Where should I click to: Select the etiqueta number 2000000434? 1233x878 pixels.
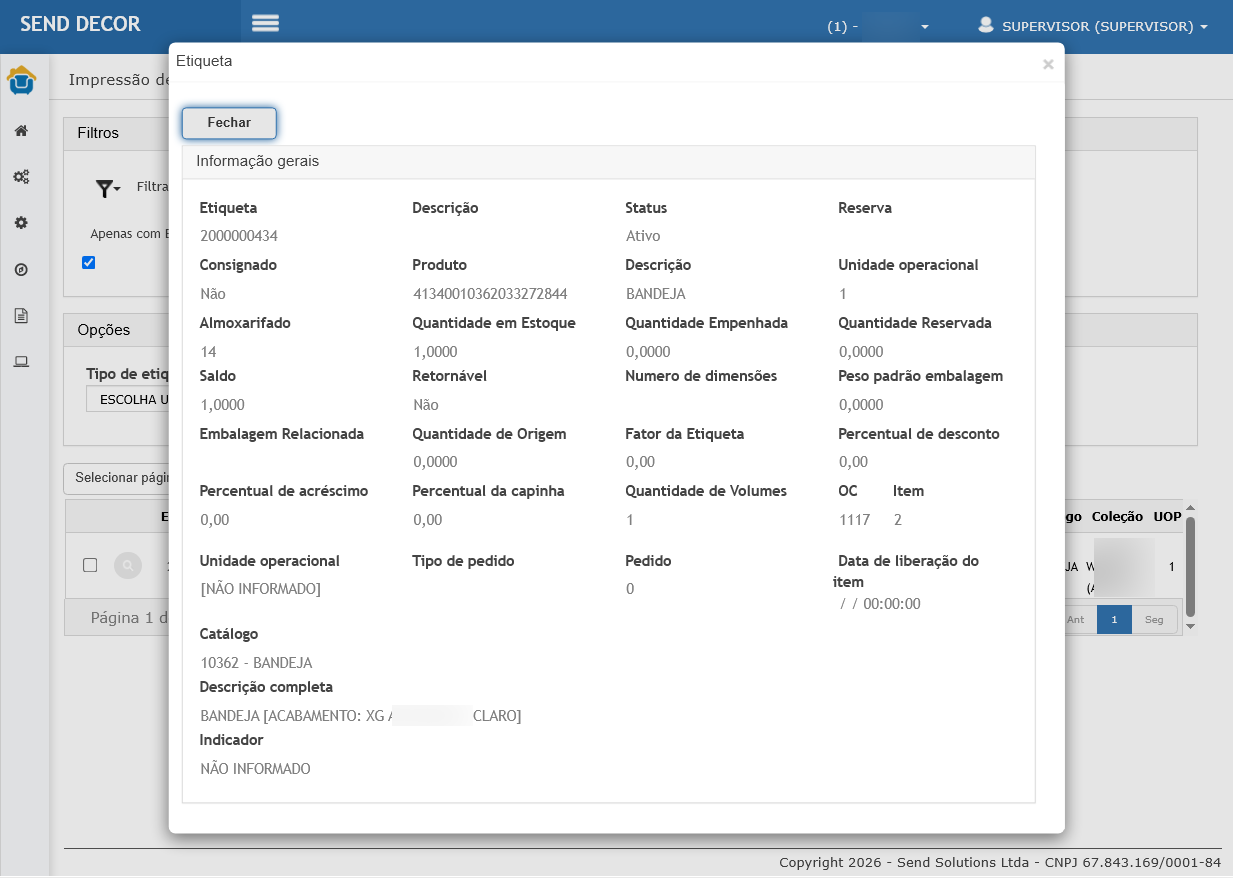coord(239,236)
